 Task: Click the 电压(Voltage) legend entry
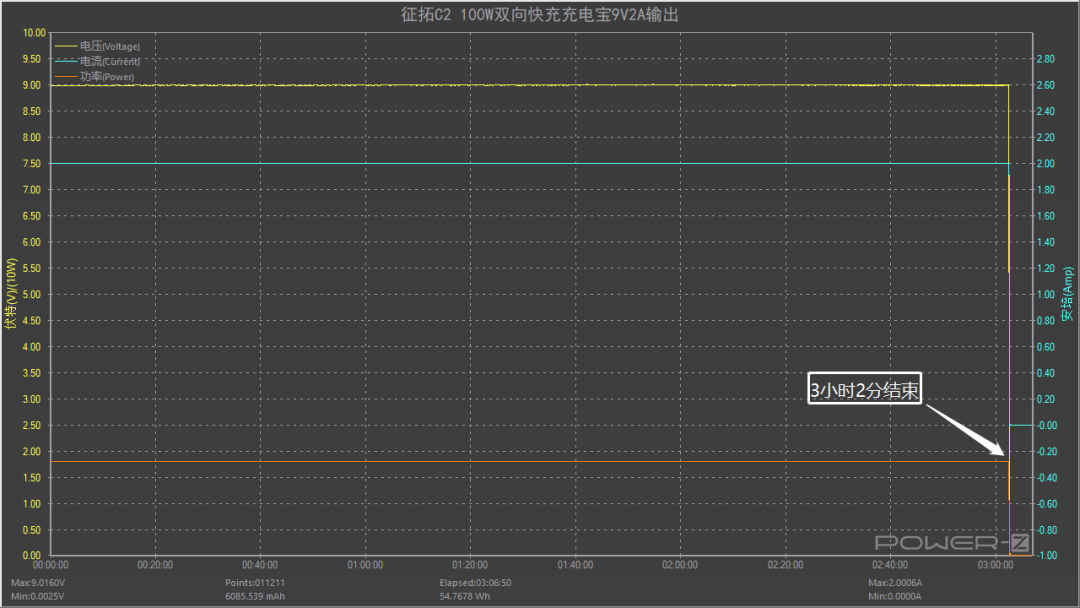pyautogui.click(x=97, y=46)
